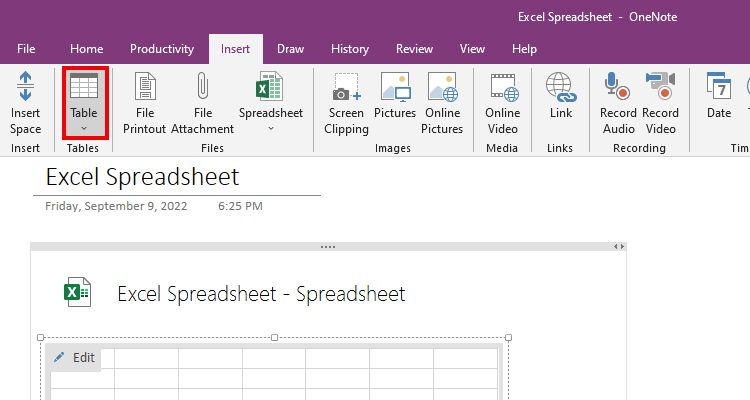Click the 'Excel Spreadsheet - Spreadsheet' heading

tap(261, 293)
